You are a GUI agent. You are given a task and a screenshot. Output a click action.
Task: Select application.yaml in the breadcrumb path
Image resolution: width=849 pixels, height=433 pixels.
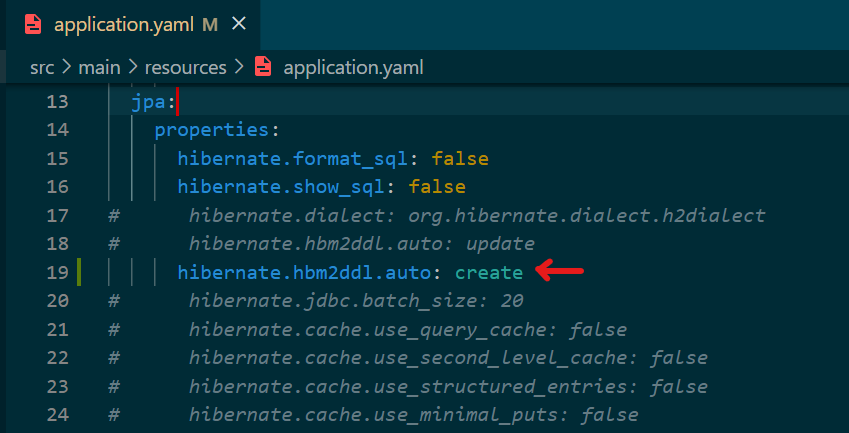353,67
